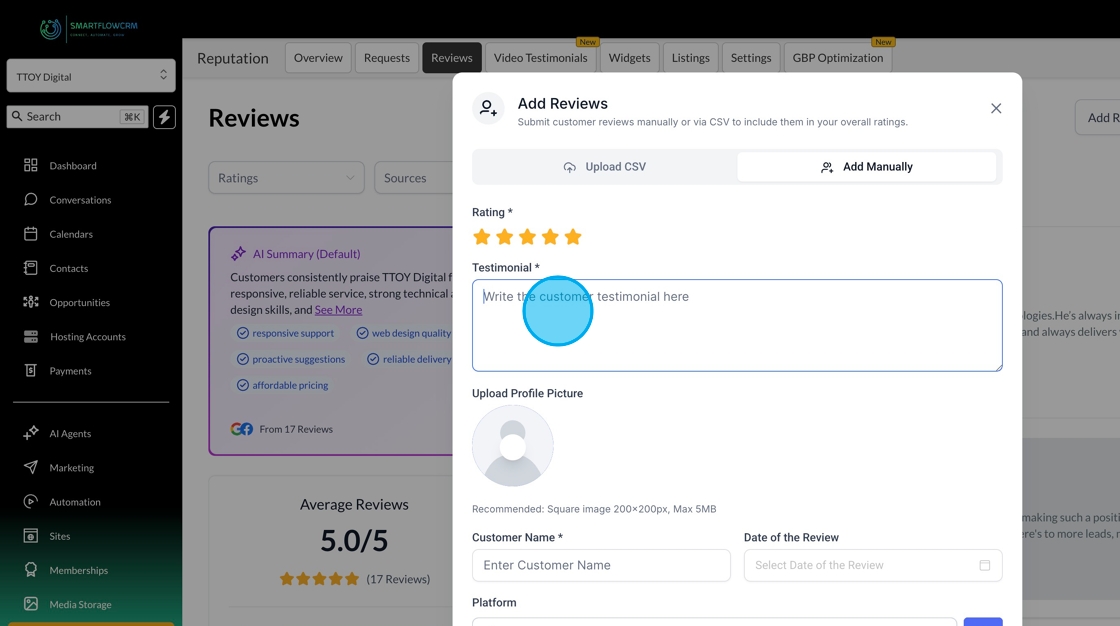
Task: Open the Memberships icon
Action: coord(30,570)
